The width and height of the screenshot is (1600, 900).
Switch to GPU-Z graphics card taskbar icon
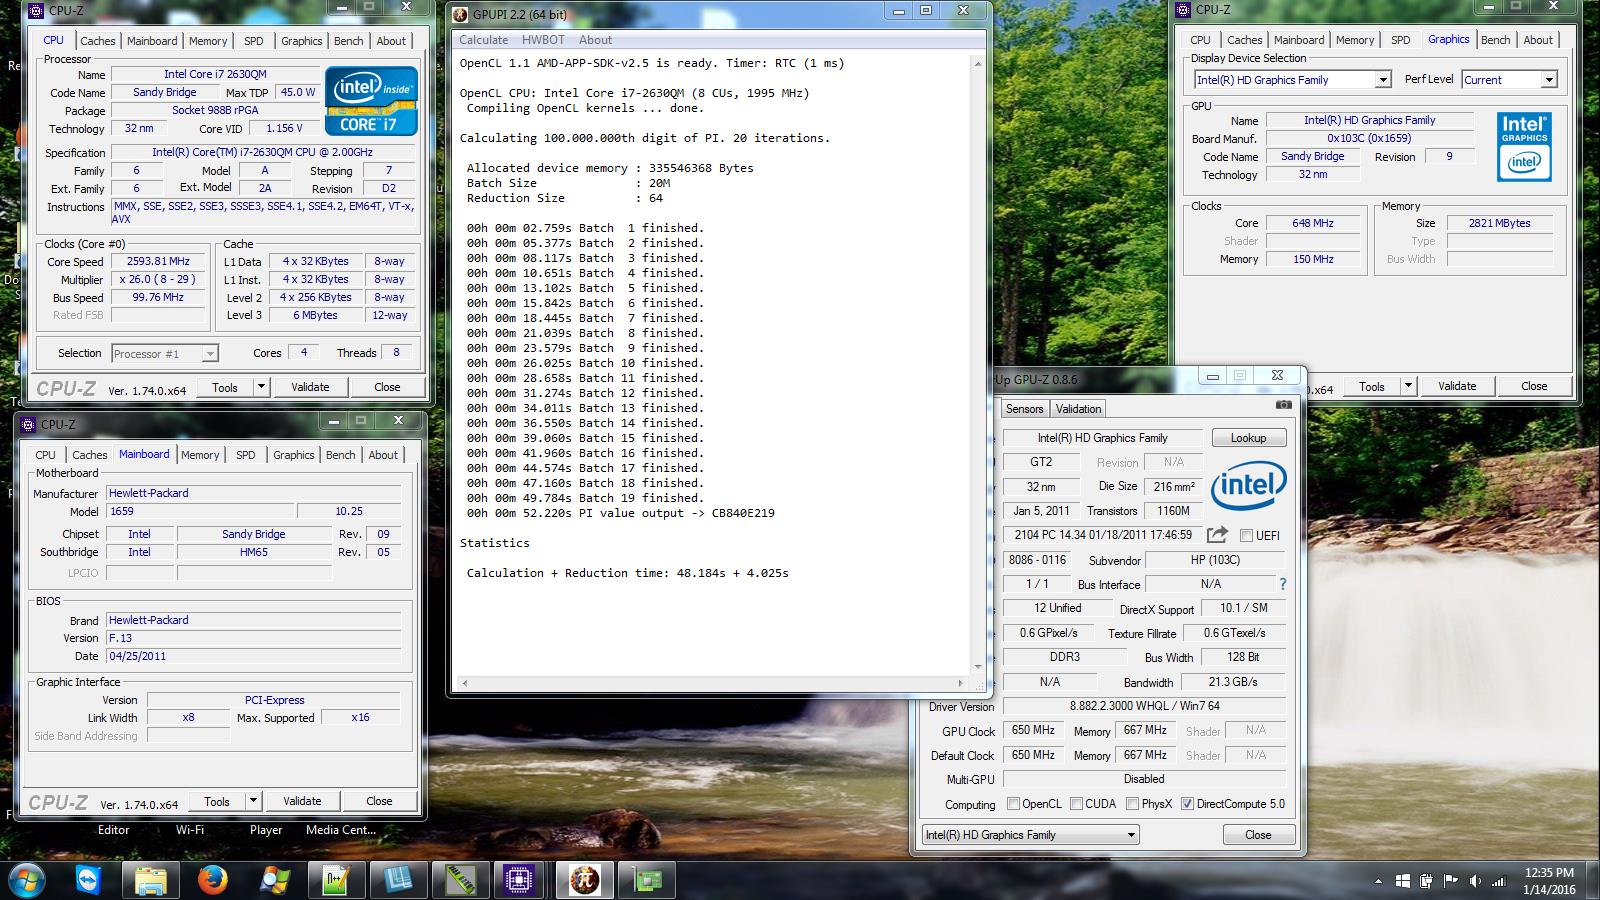point(646,880)
